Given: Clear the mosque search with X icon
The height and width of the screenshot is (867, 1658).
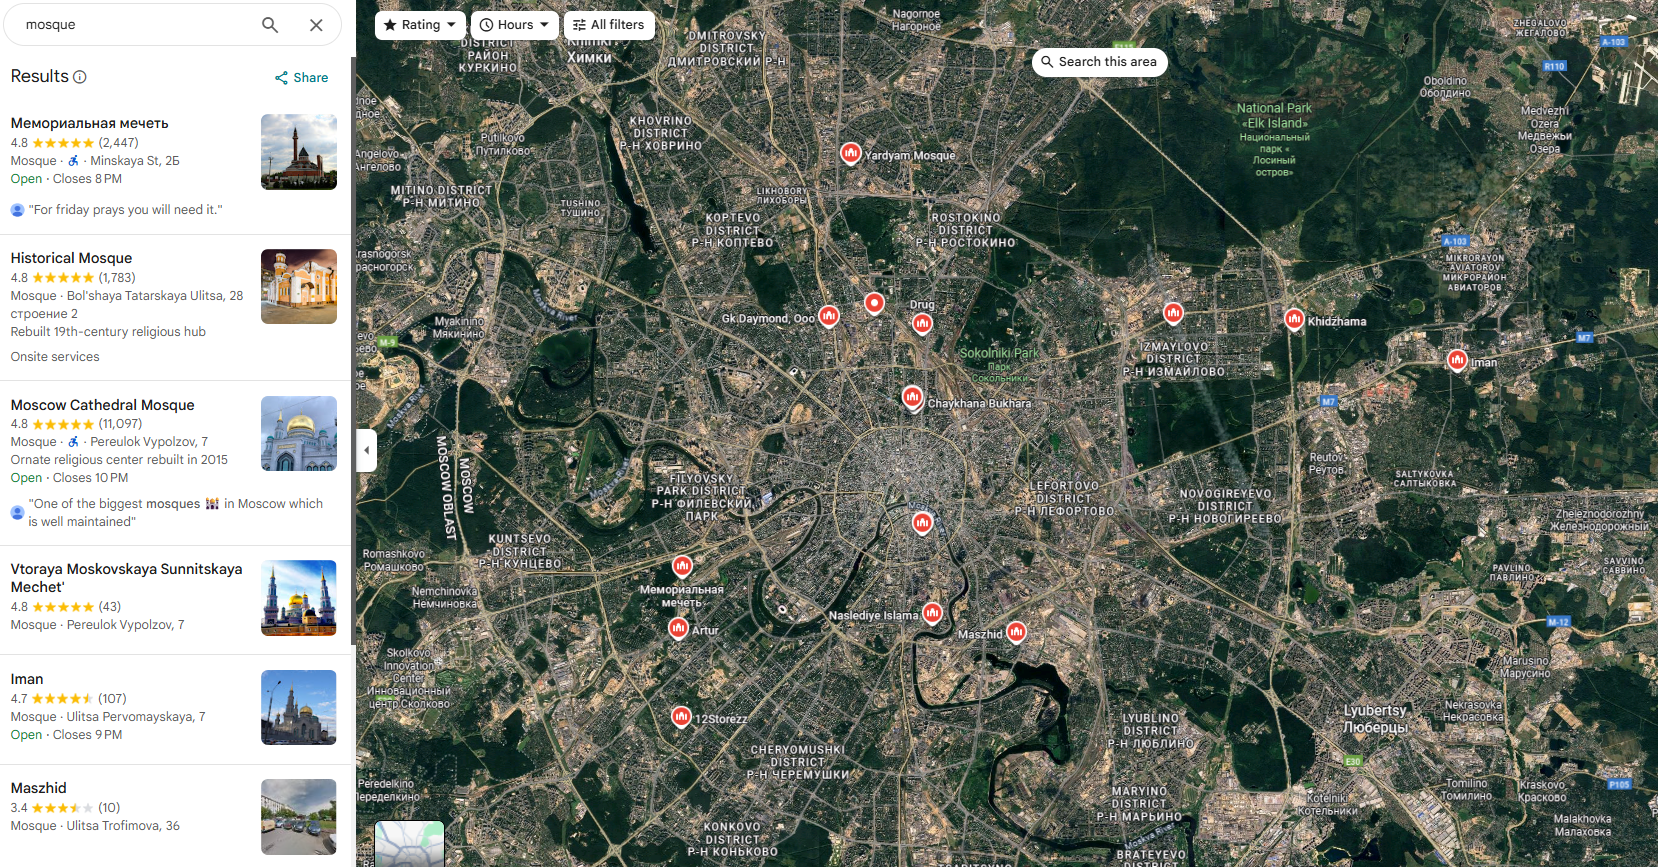Looking at the screenshot, I should click(x=316, y=25).
